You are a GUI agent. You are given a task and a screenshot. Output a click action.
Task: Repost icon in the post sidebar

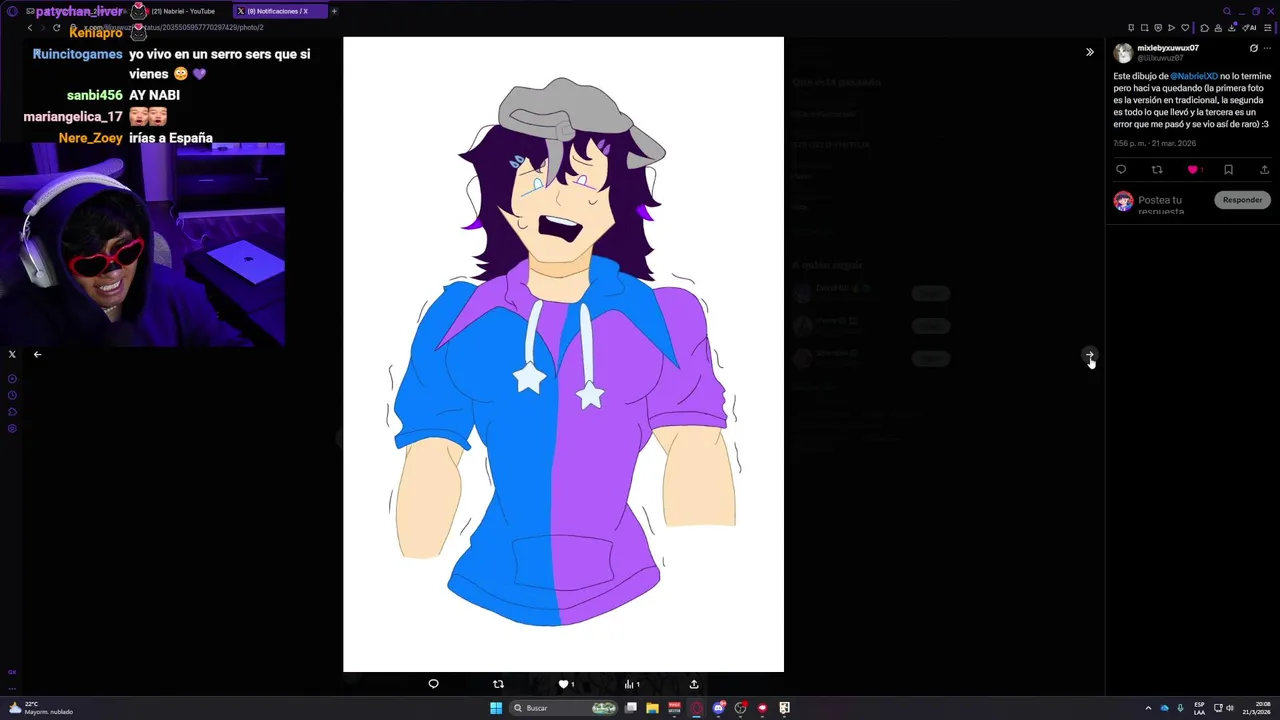(1157, 170)
